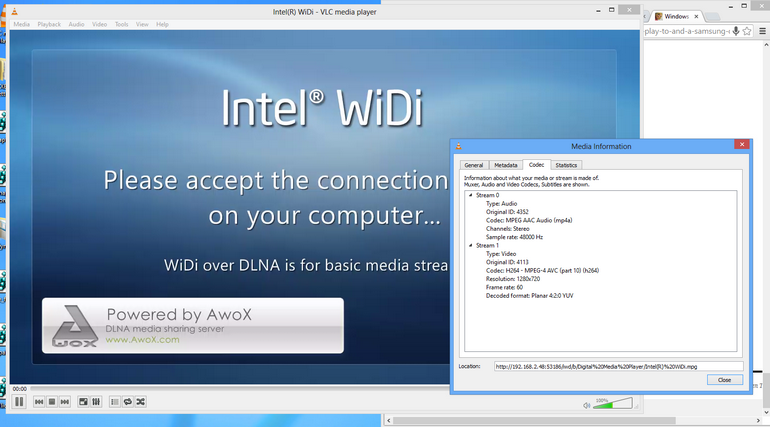Select the Codec tab
This screenshot has height=427, width=770.
(536, 165)
